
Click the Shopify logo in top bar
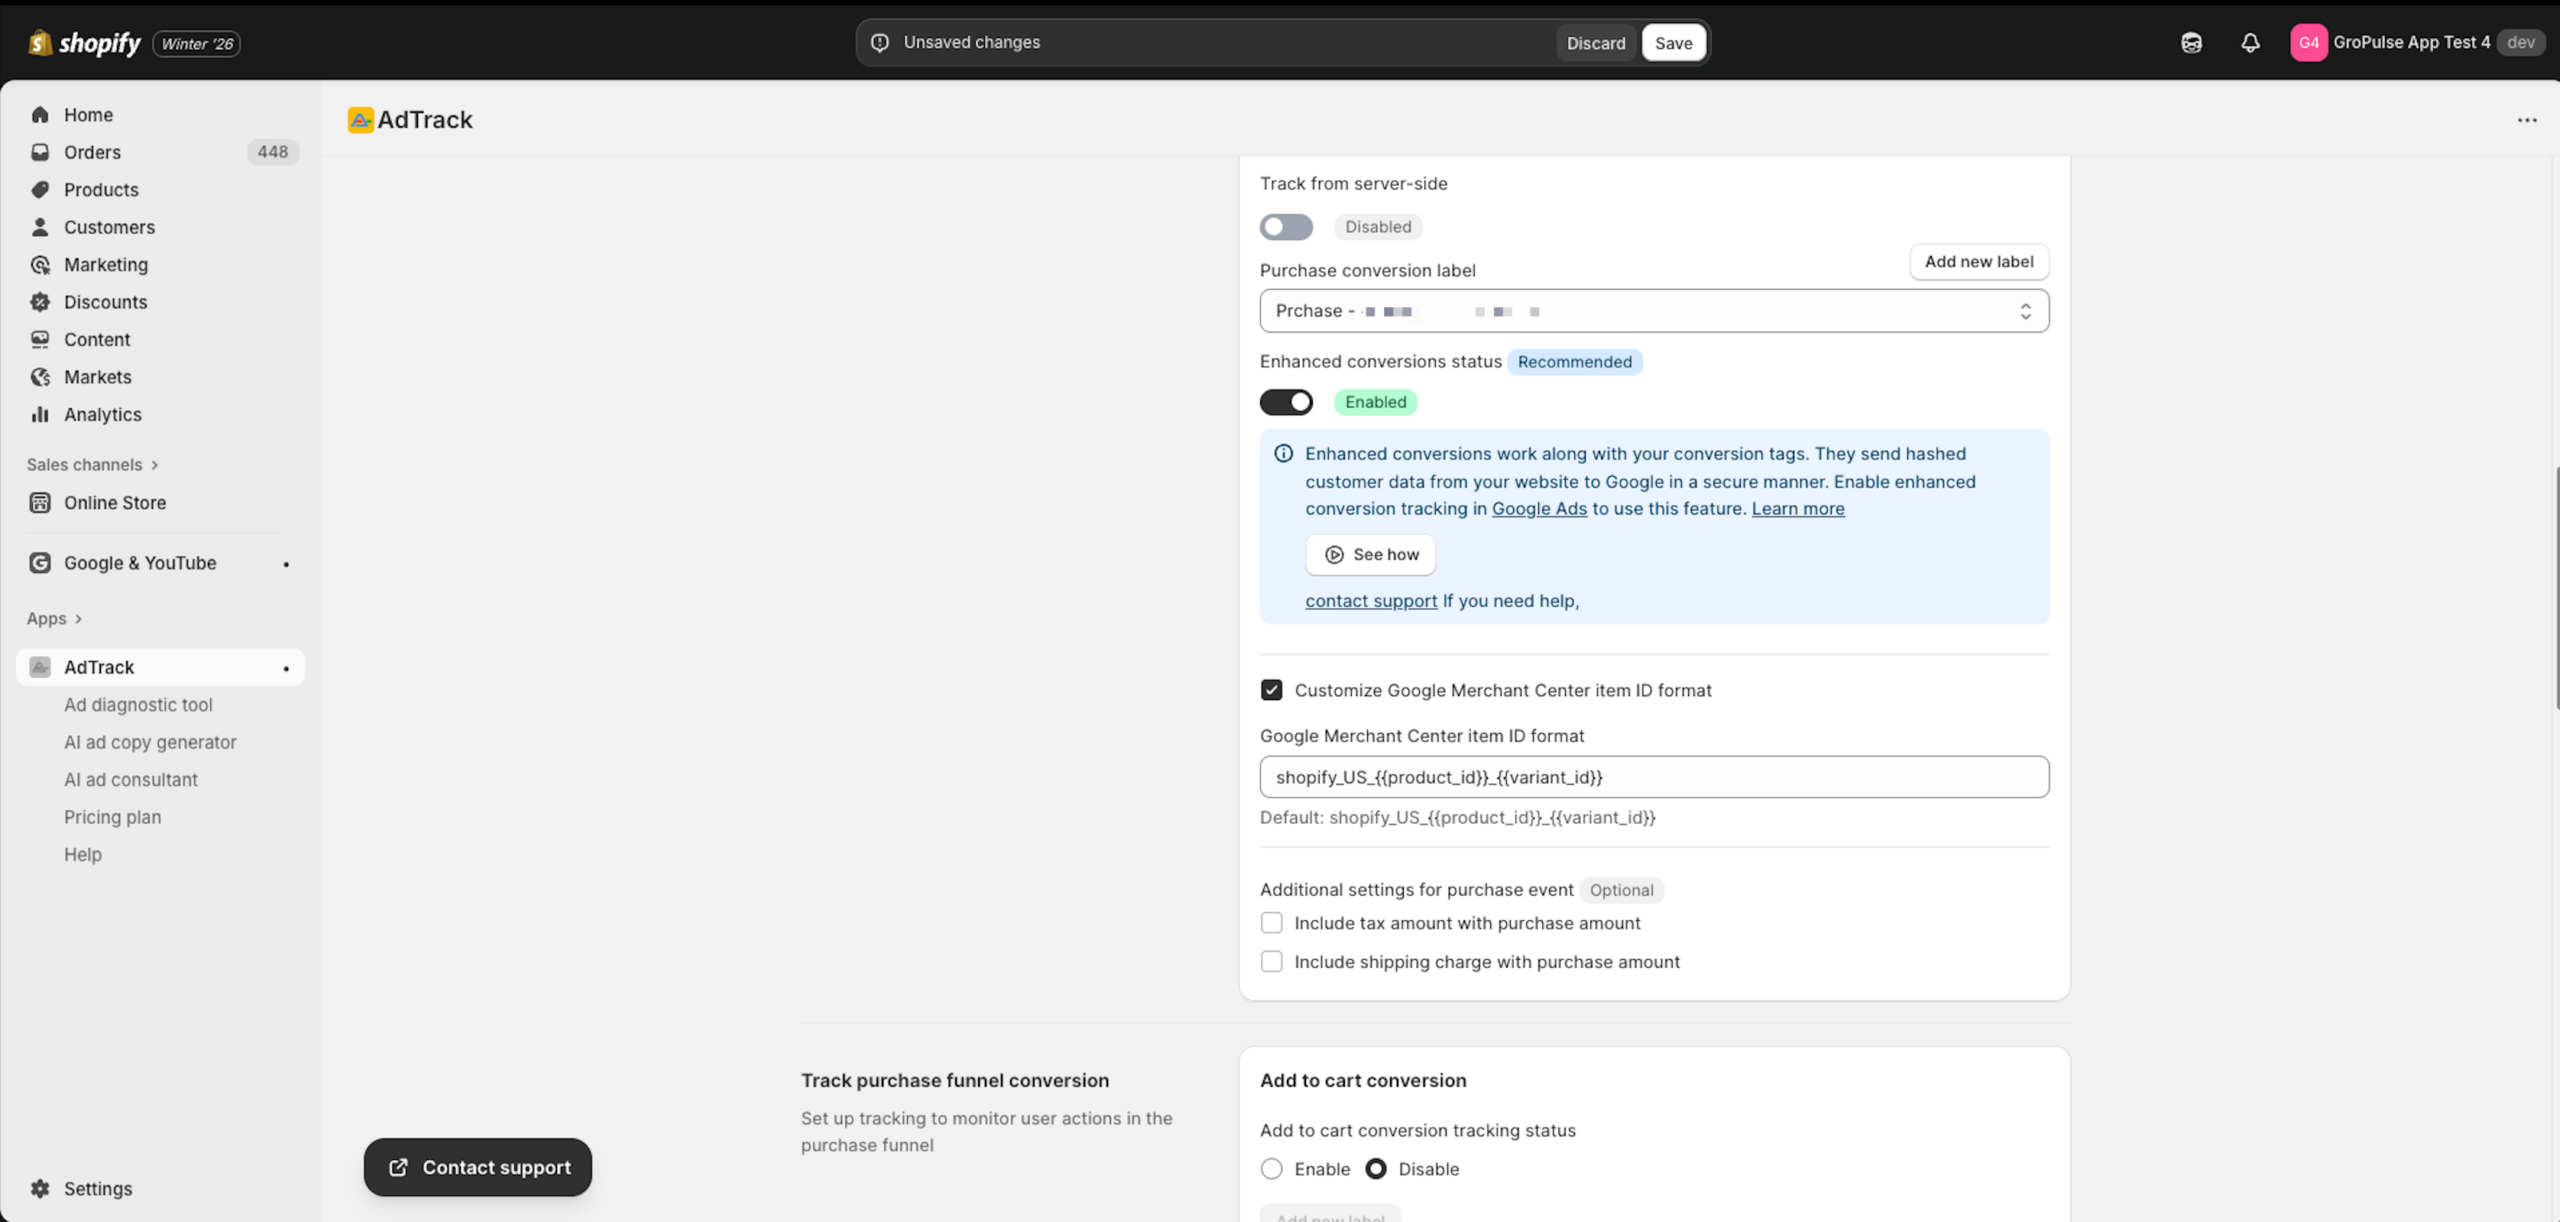(85, 43)
